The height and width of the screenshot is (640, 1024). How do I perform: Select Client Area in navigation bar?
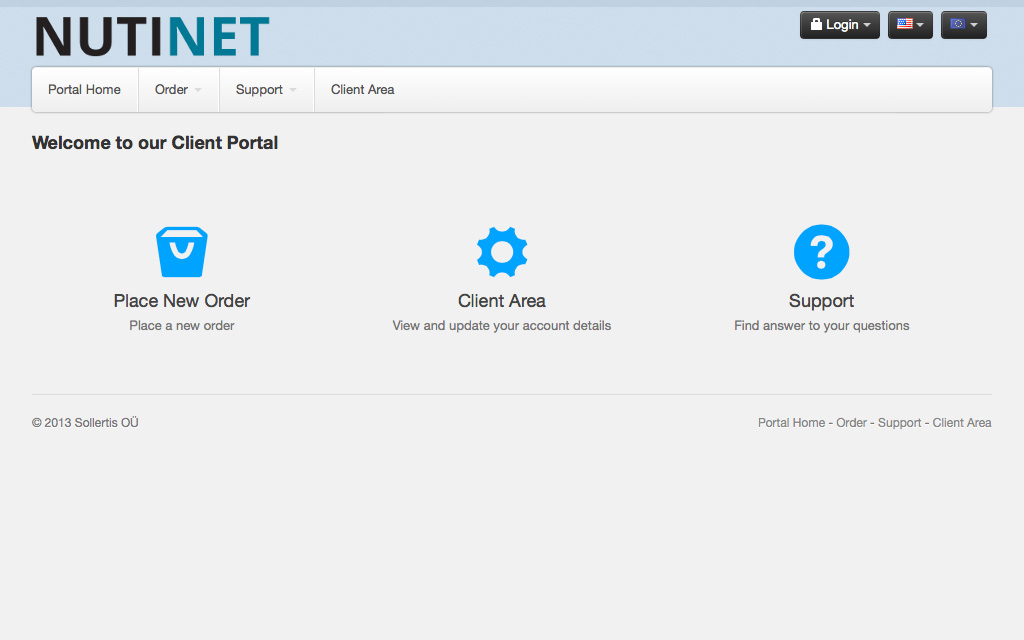point(362,90)
